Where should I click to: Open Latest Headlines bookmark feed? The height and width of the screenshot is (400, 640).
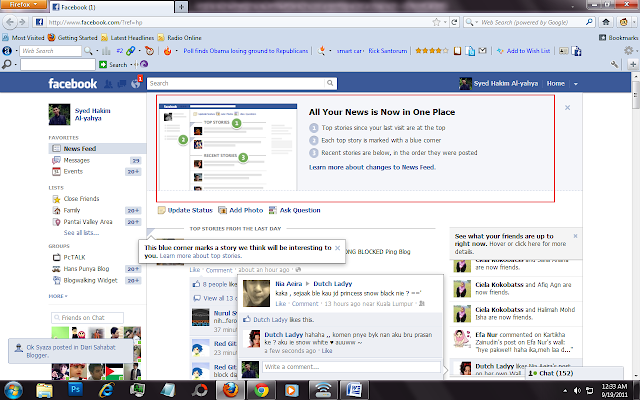pyautogui.click(x=127, y=38)
